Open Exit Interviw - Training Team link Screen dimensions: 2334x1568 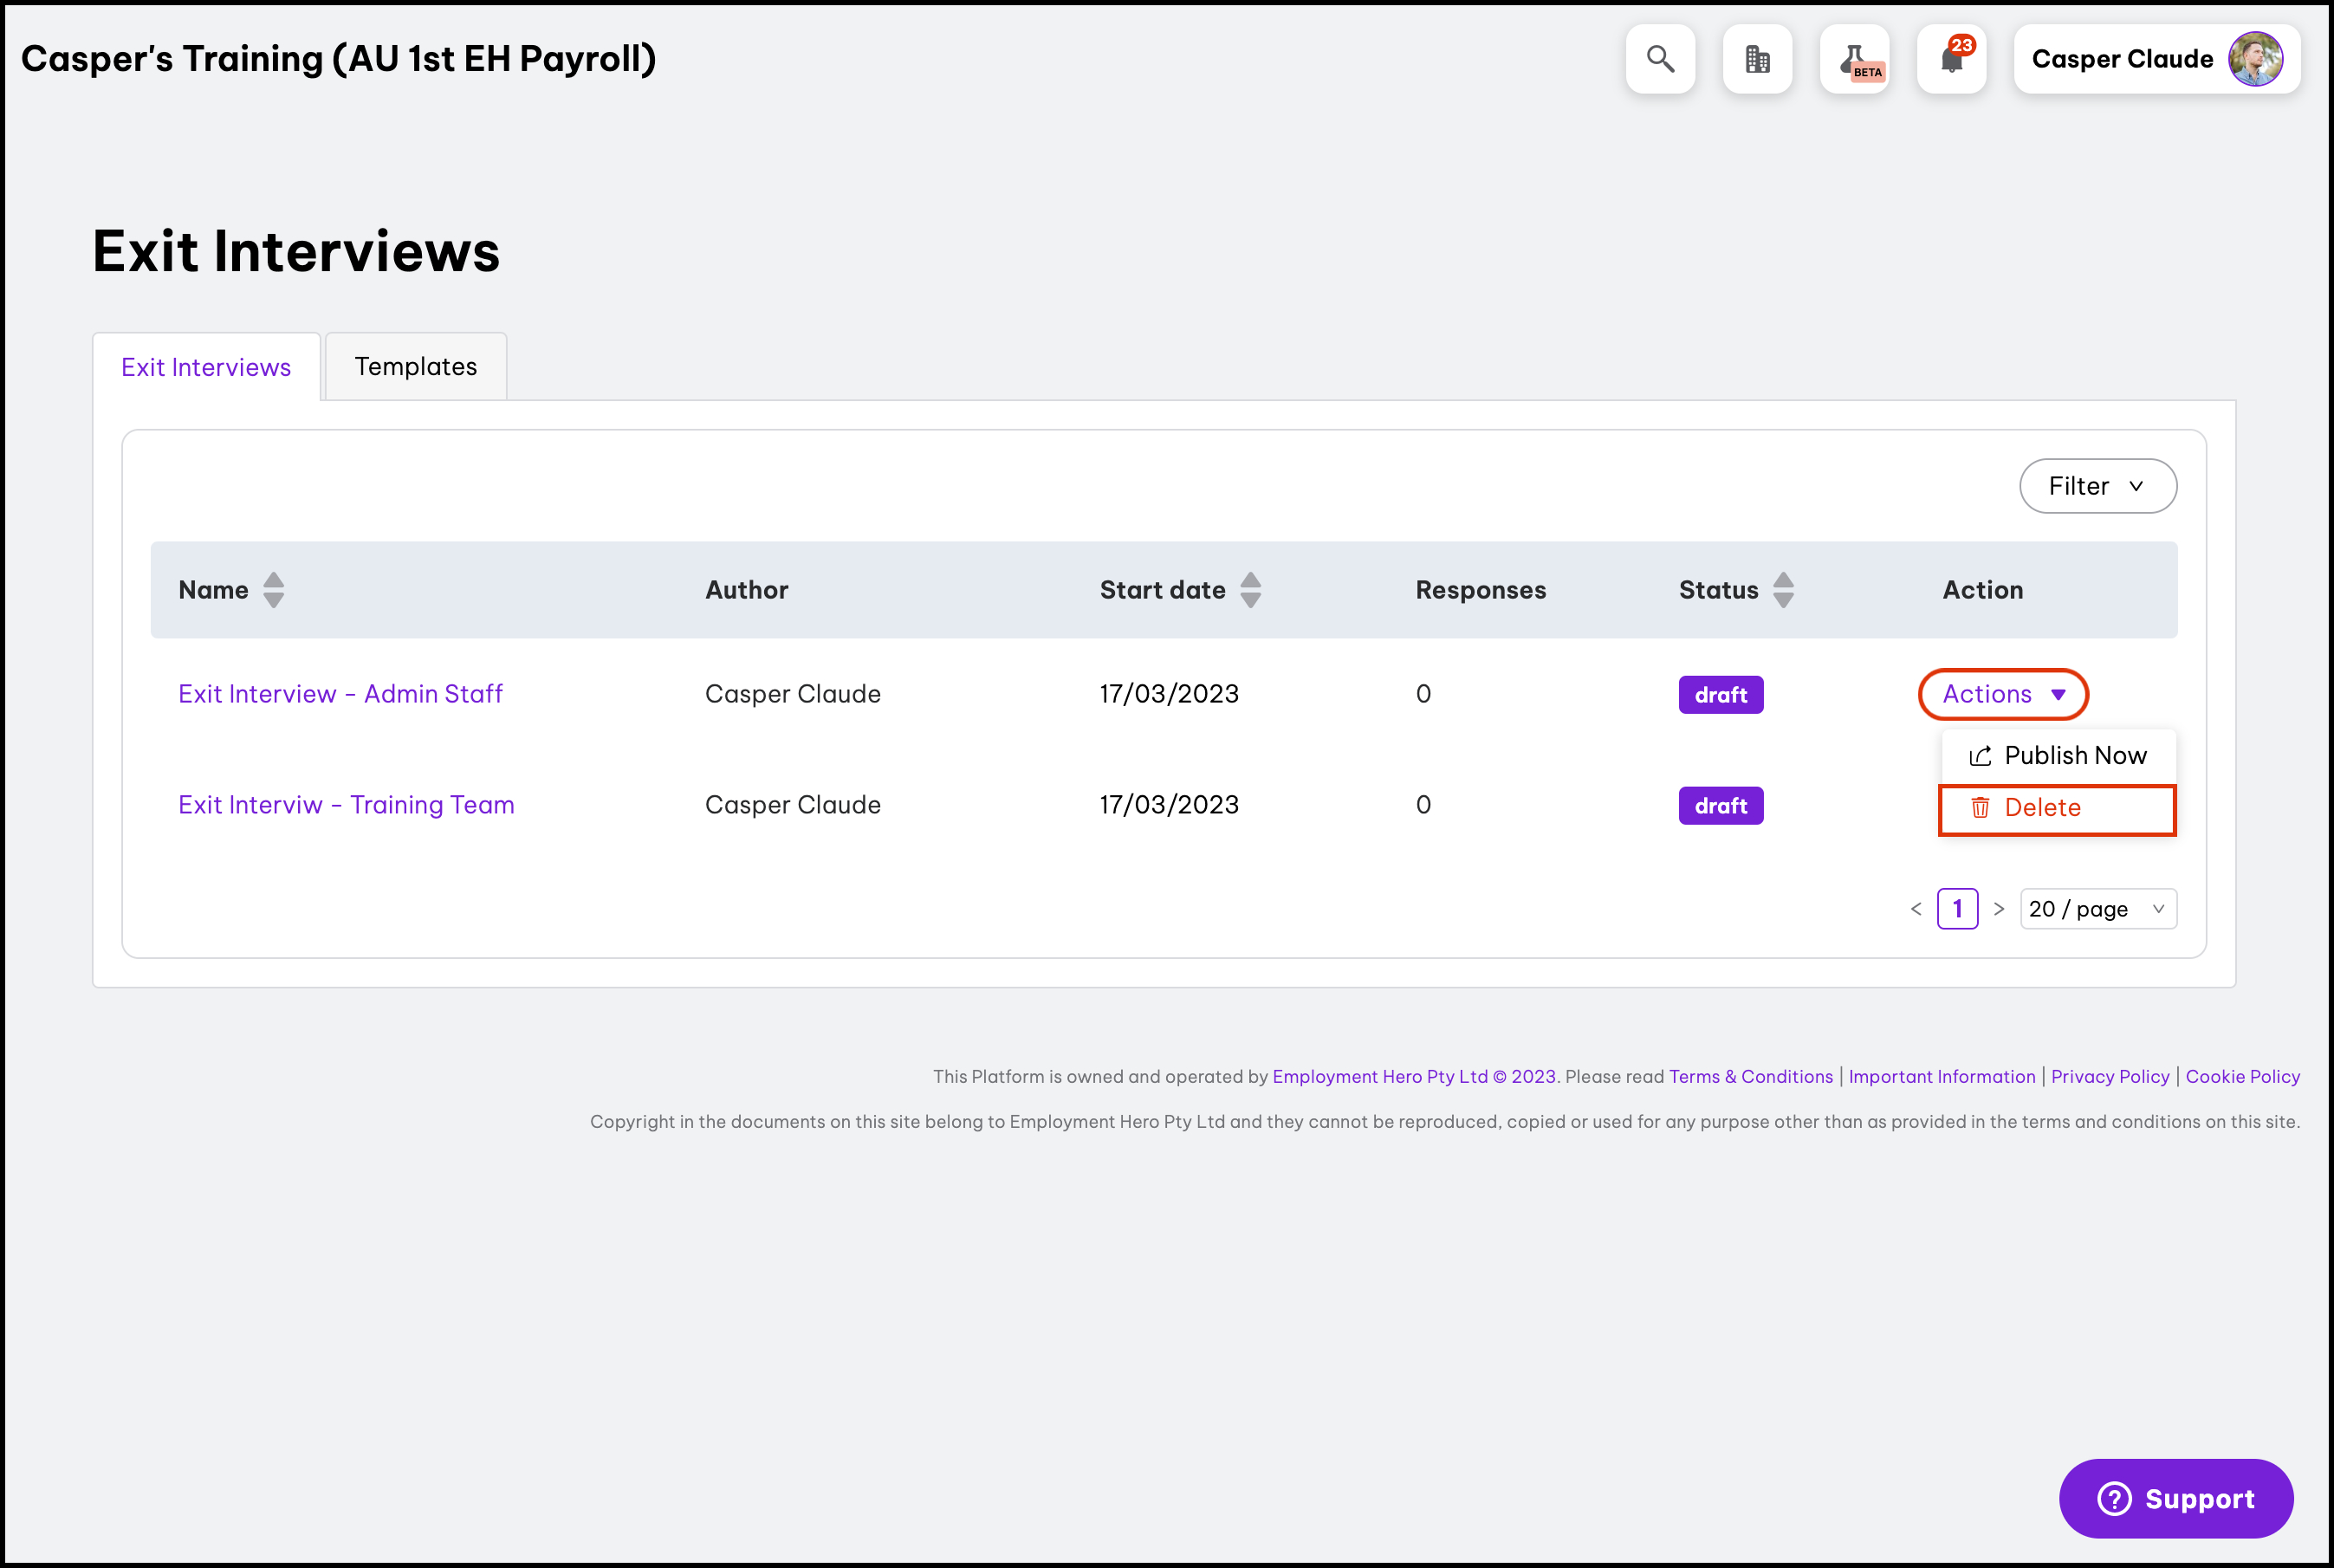(x=346, y=805)
